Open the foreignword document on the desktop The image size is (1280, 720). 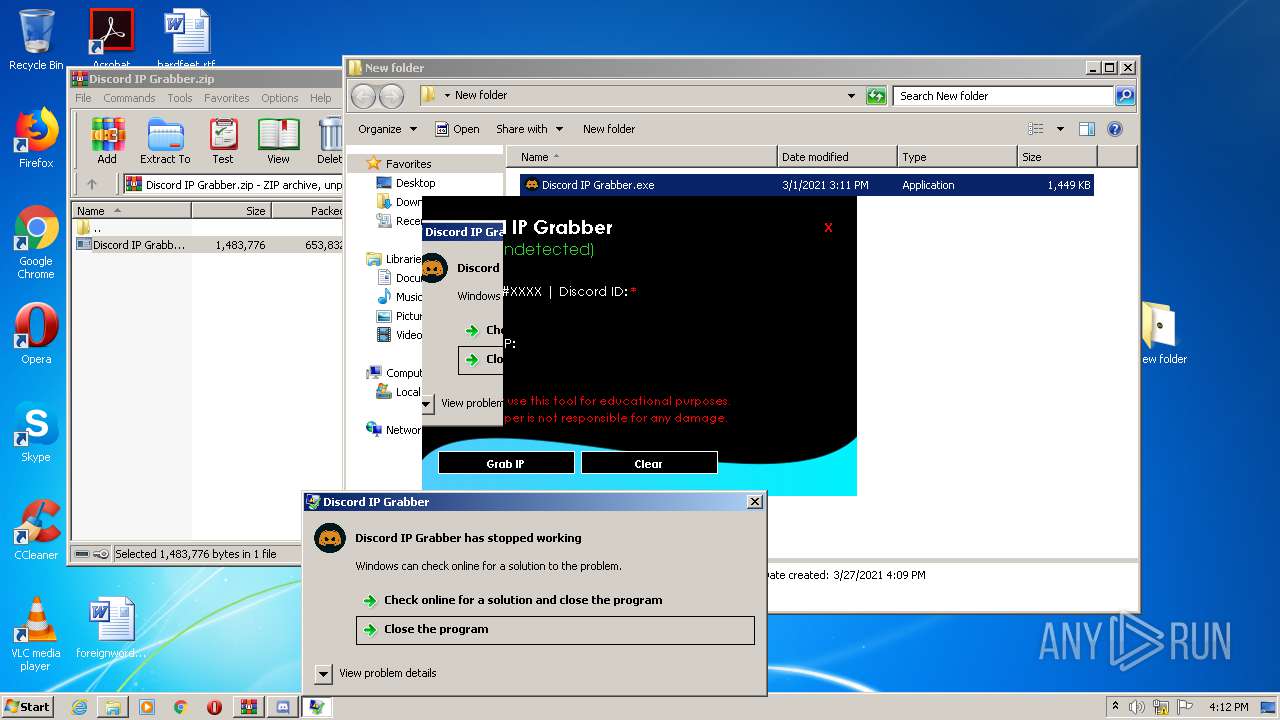(111, 628)
